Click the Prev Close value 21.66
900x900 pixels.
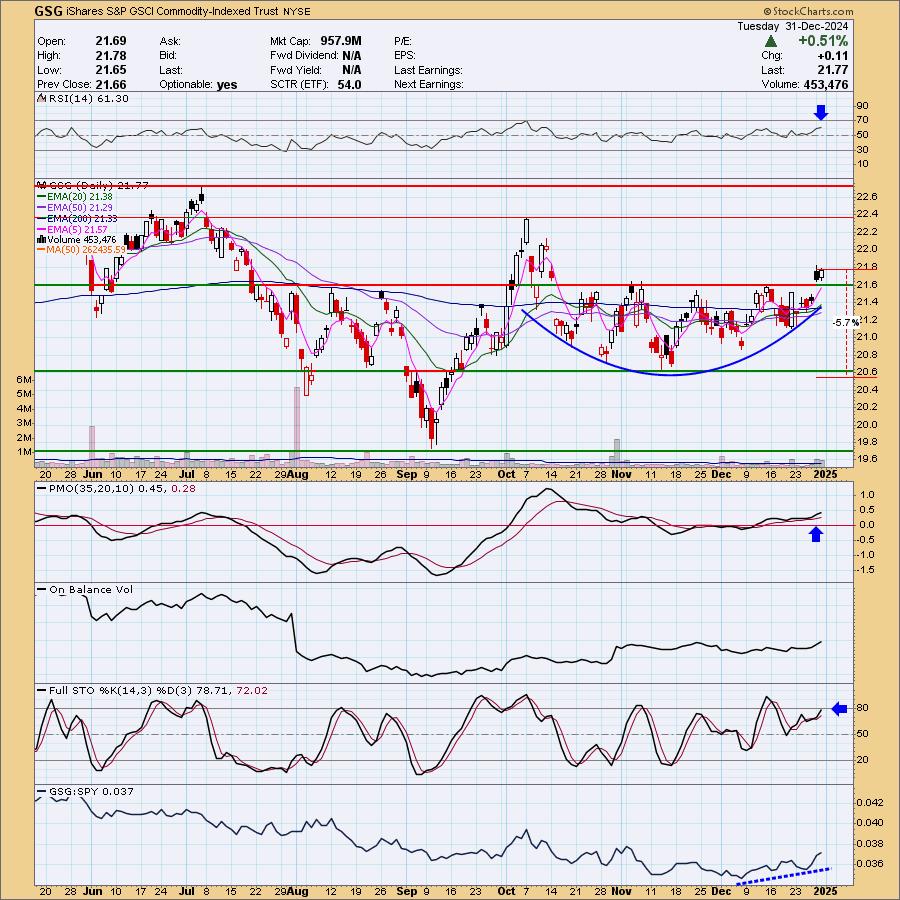pos(111,84)
